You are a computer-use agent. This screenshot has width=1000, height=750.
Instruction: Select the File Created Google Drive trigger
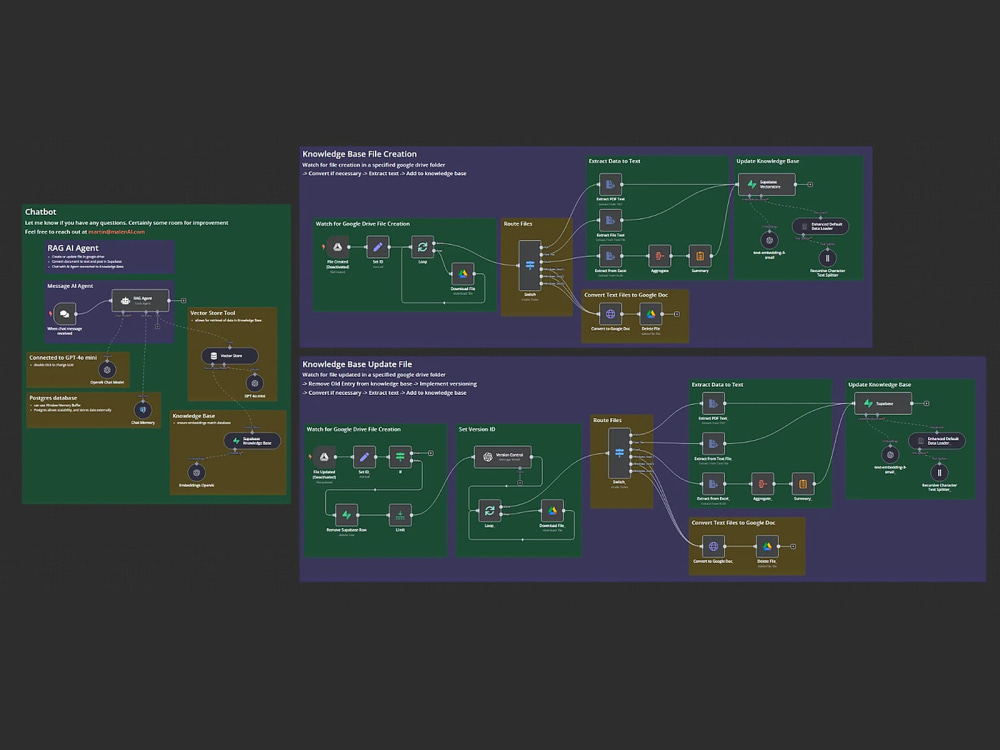337,247
